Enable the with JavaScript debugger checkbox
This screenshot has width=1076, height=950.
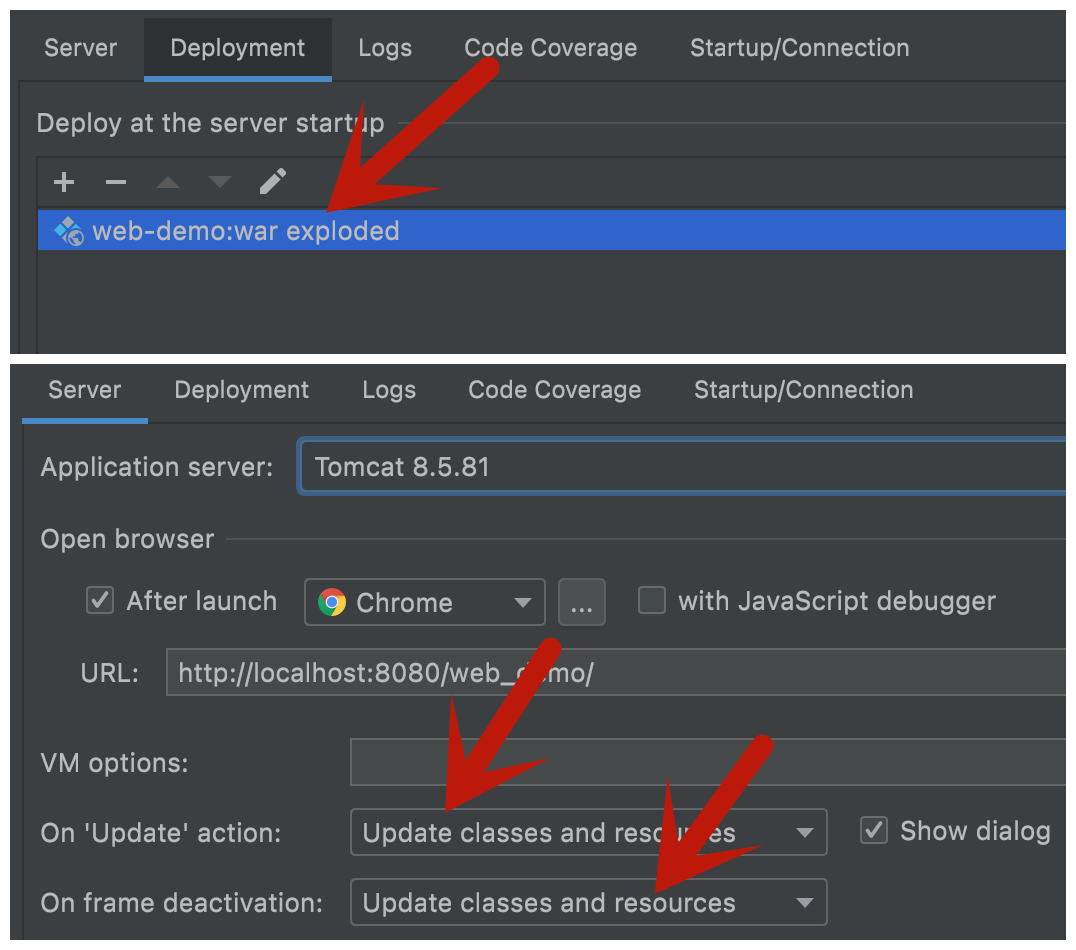[x=652, y=601]
